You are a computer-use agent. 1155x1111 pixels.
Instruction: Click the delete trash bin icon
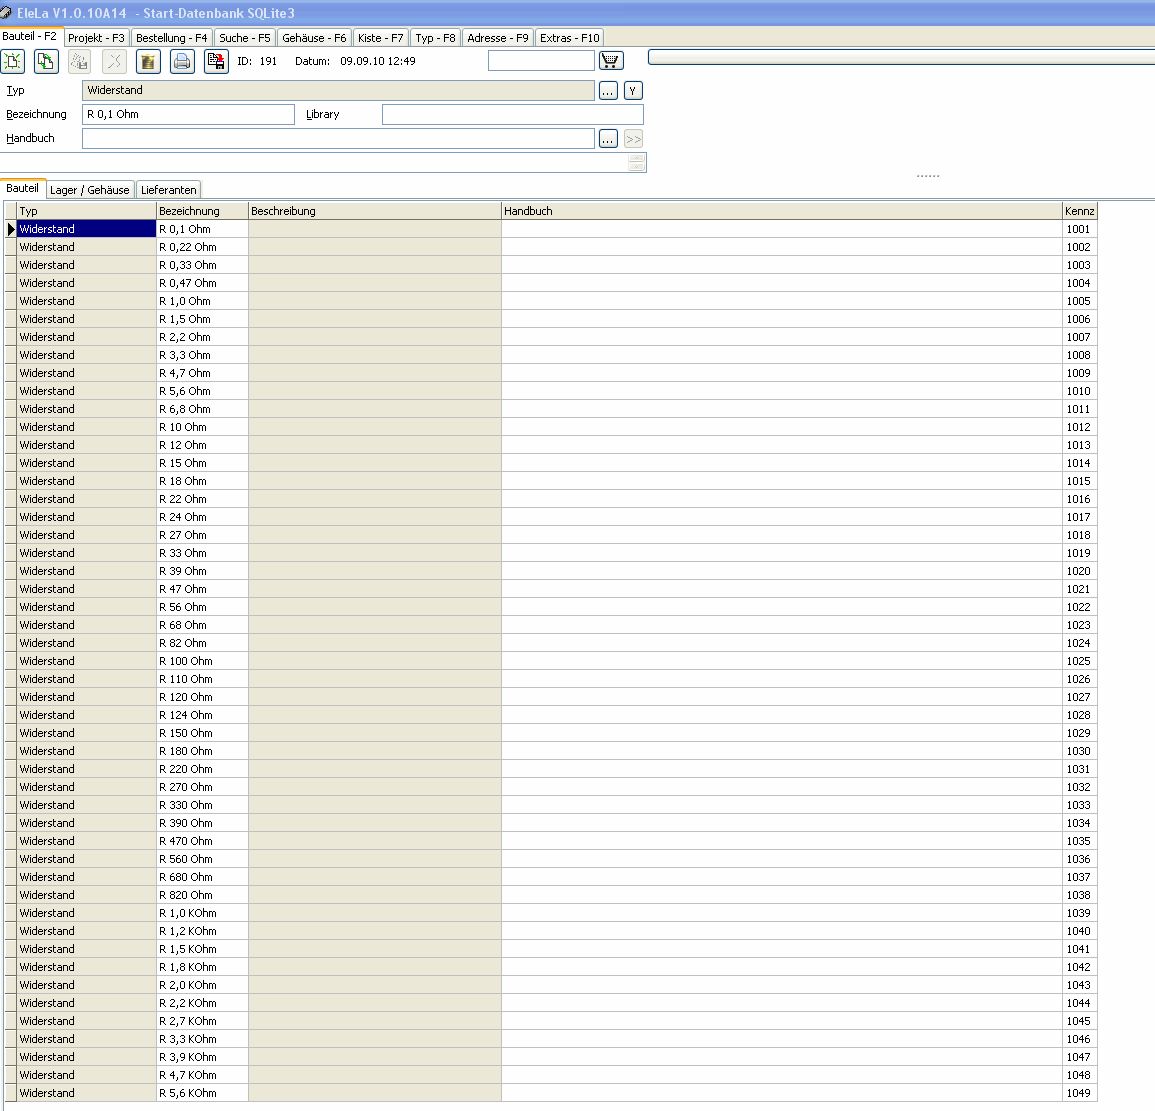[x=148, y=61]
